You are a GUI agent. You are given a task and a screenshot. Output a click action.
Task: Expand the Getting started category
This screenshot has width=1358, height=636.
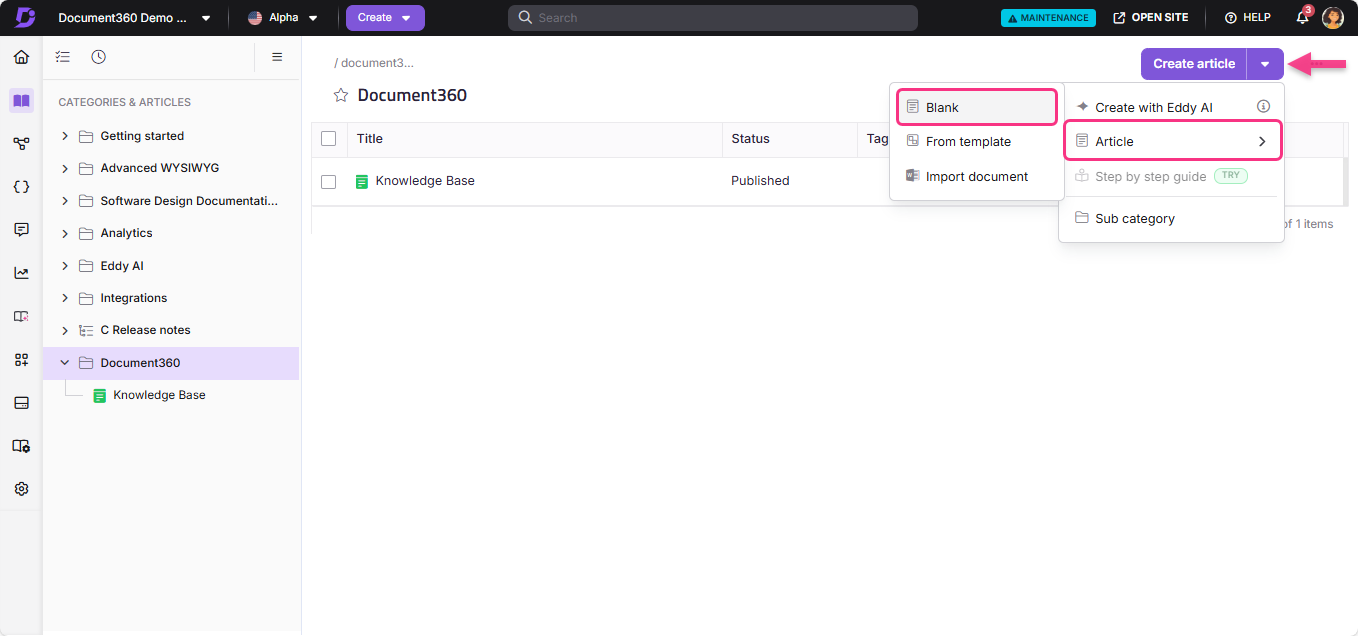click(64, 136)
